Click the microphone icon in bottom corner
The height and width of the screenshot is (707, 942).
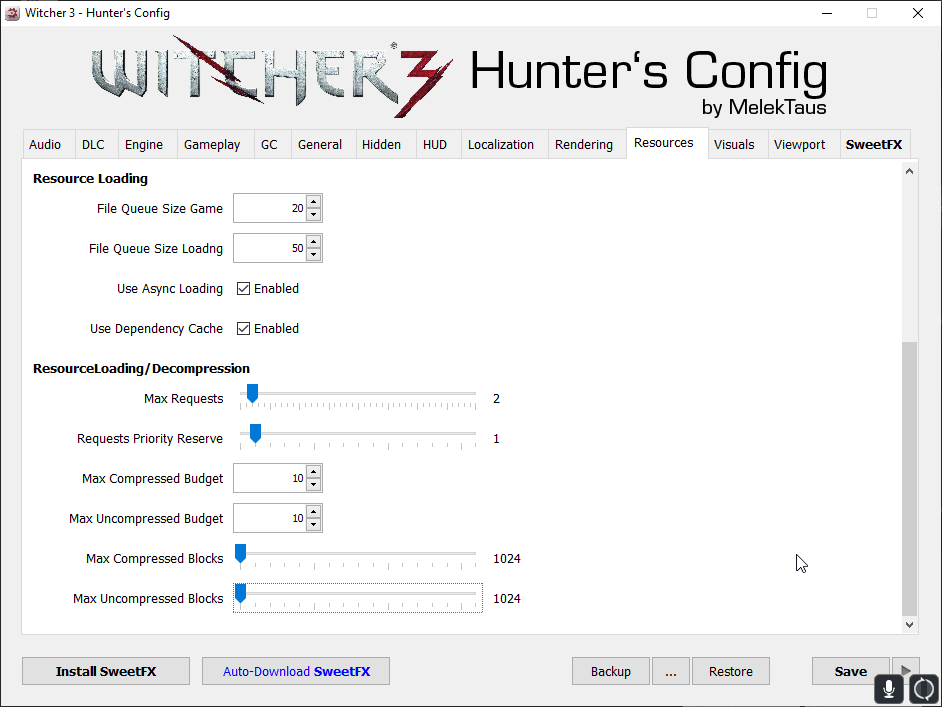click(888, 689)
